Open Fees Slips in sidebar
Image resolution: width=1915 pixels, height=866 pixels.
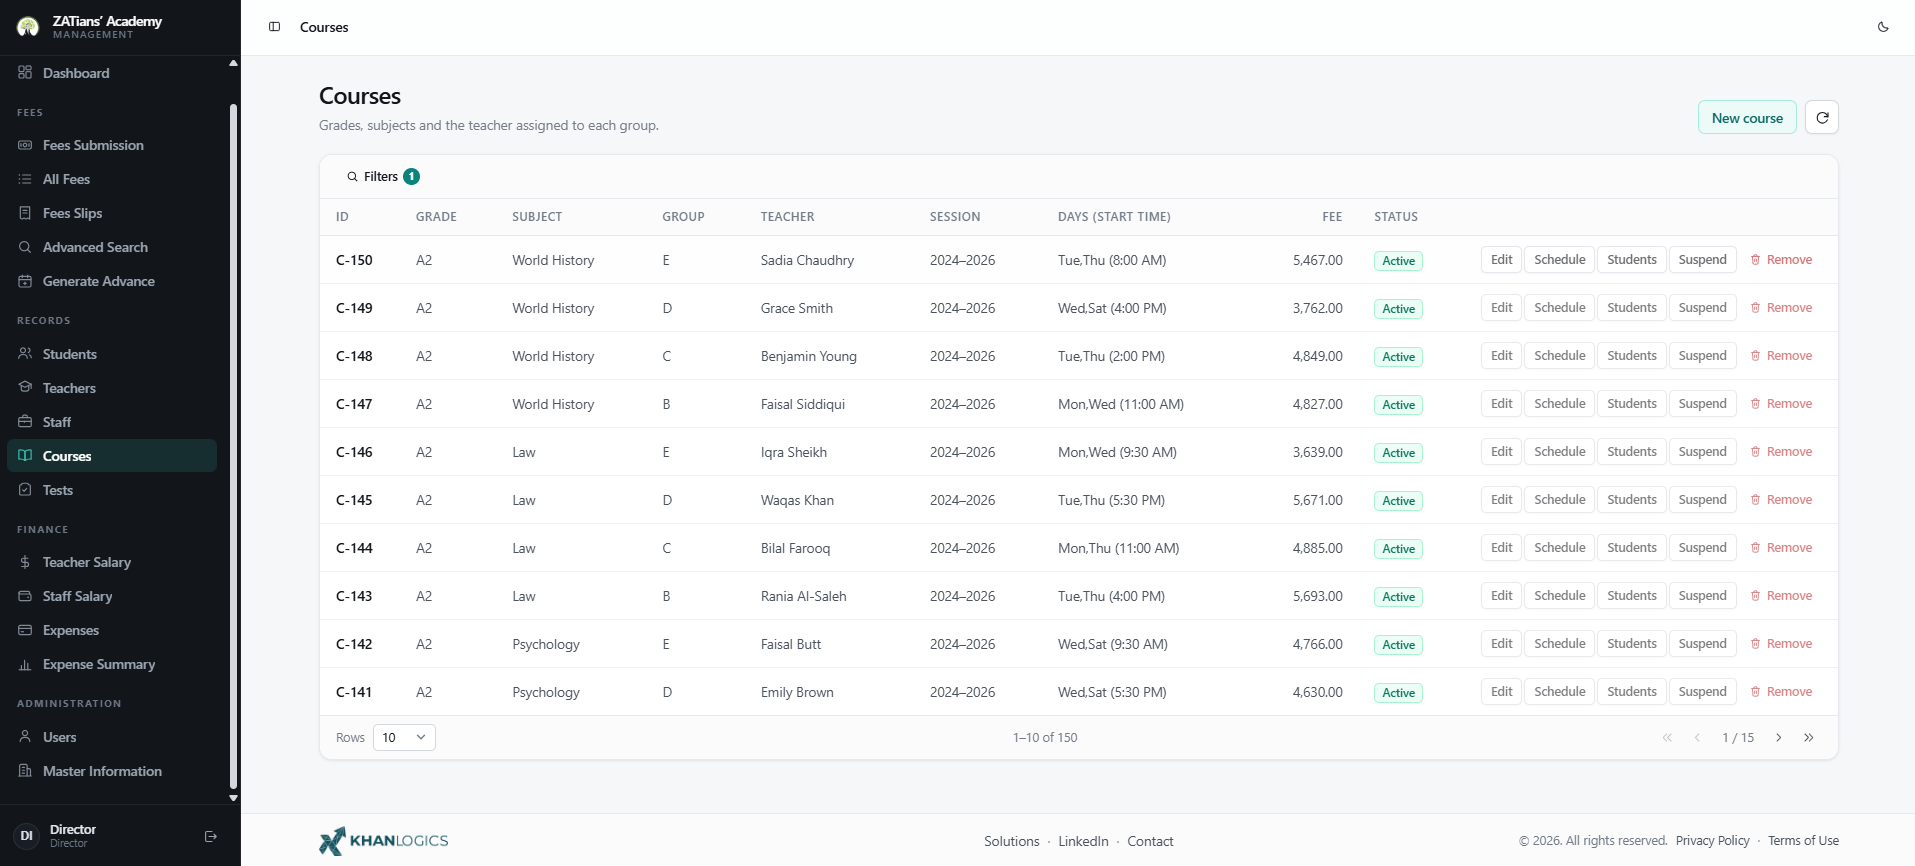point(112,213)
